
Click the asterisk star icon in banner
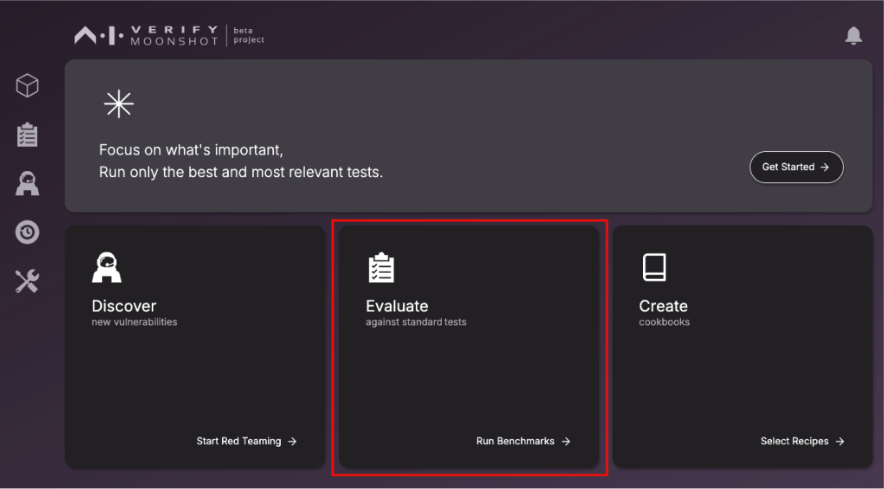click(119, 104)
